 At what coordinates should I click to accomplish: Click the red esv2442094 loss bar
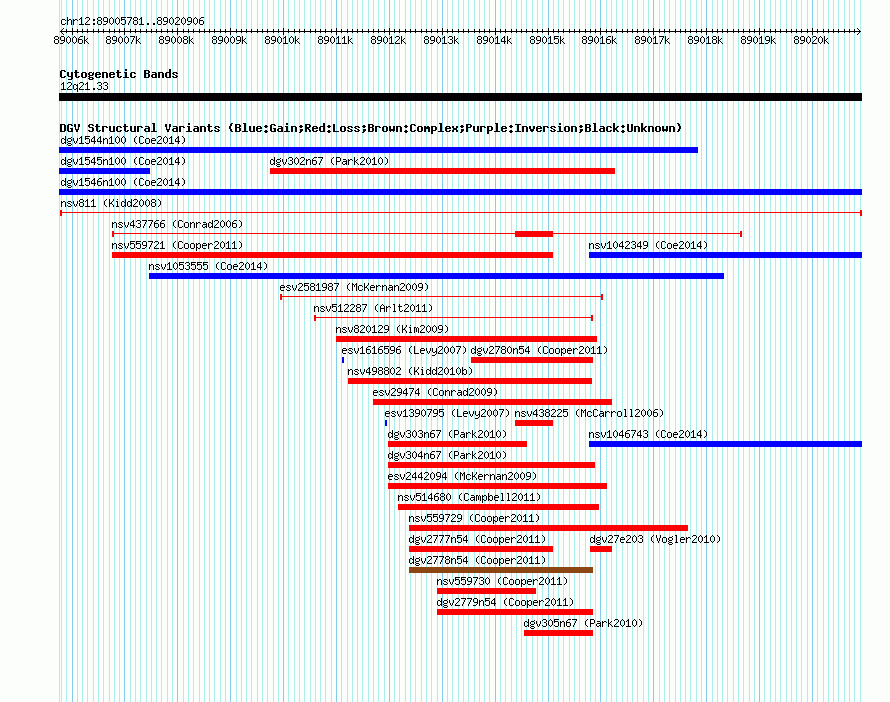497,486
